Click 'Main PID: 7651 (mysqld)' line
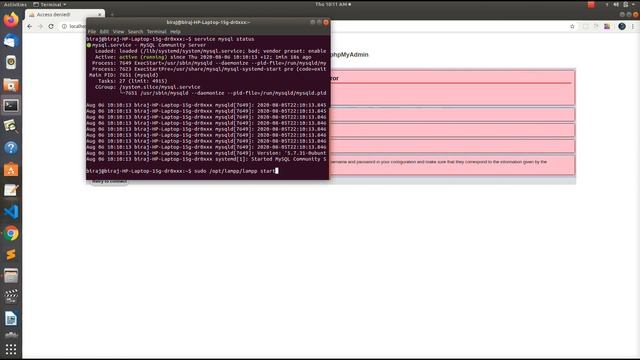Image resolution: width=640 pixels, height=360 pixels. pyautogui.click(x=124, y=75)
